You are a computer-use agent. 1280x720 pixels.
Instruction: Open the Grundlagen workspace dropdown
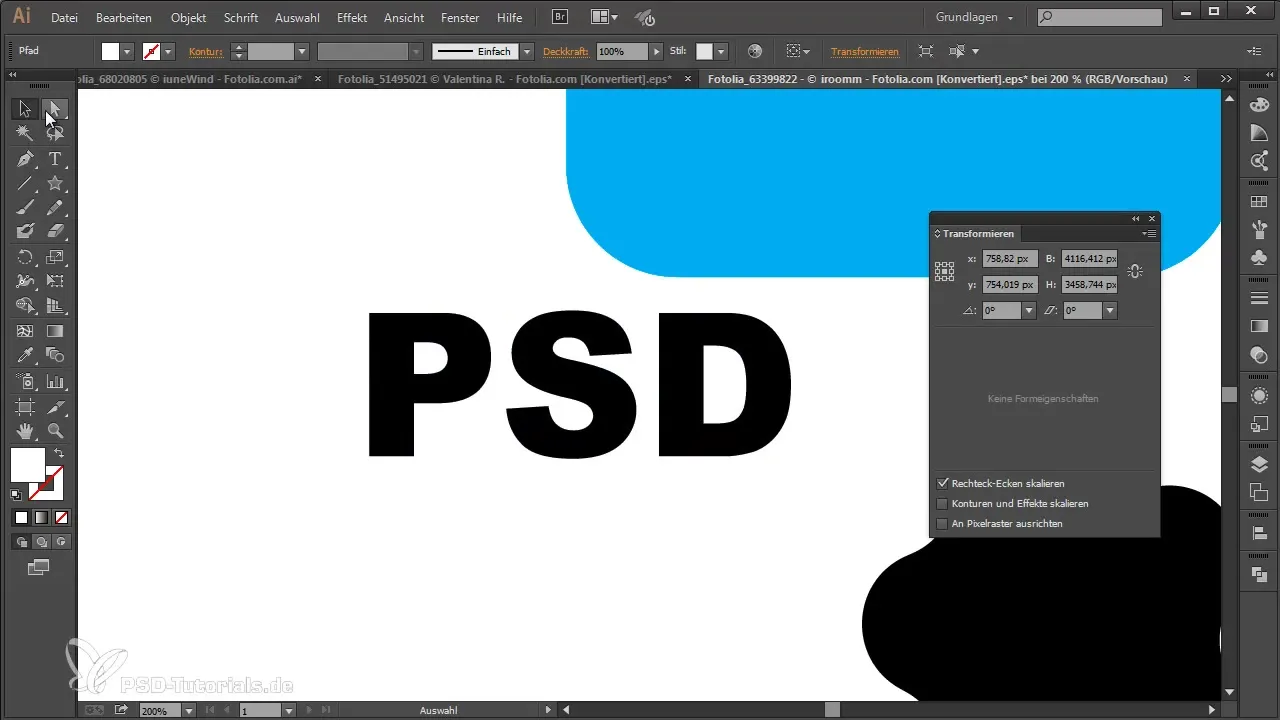[x=974, y=18]
